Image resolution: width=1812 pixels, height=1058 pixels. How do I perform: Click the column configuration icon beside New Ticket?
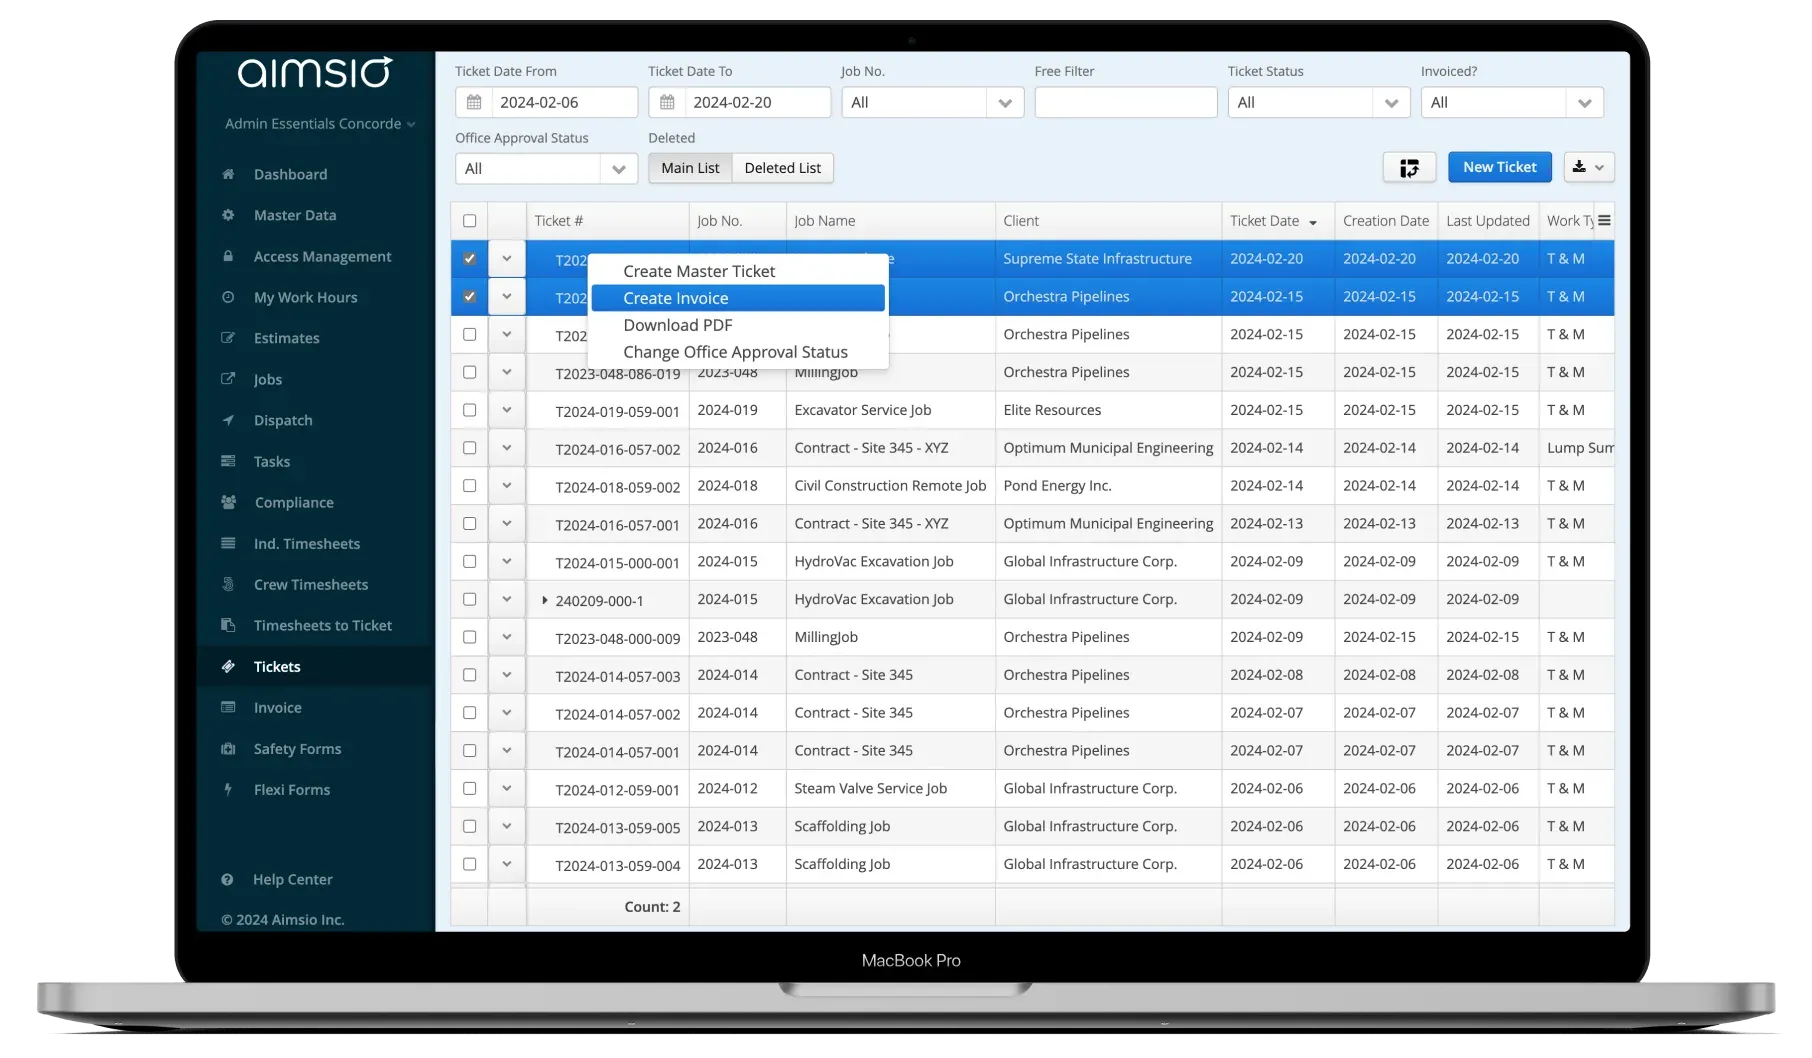[1409, 167]
